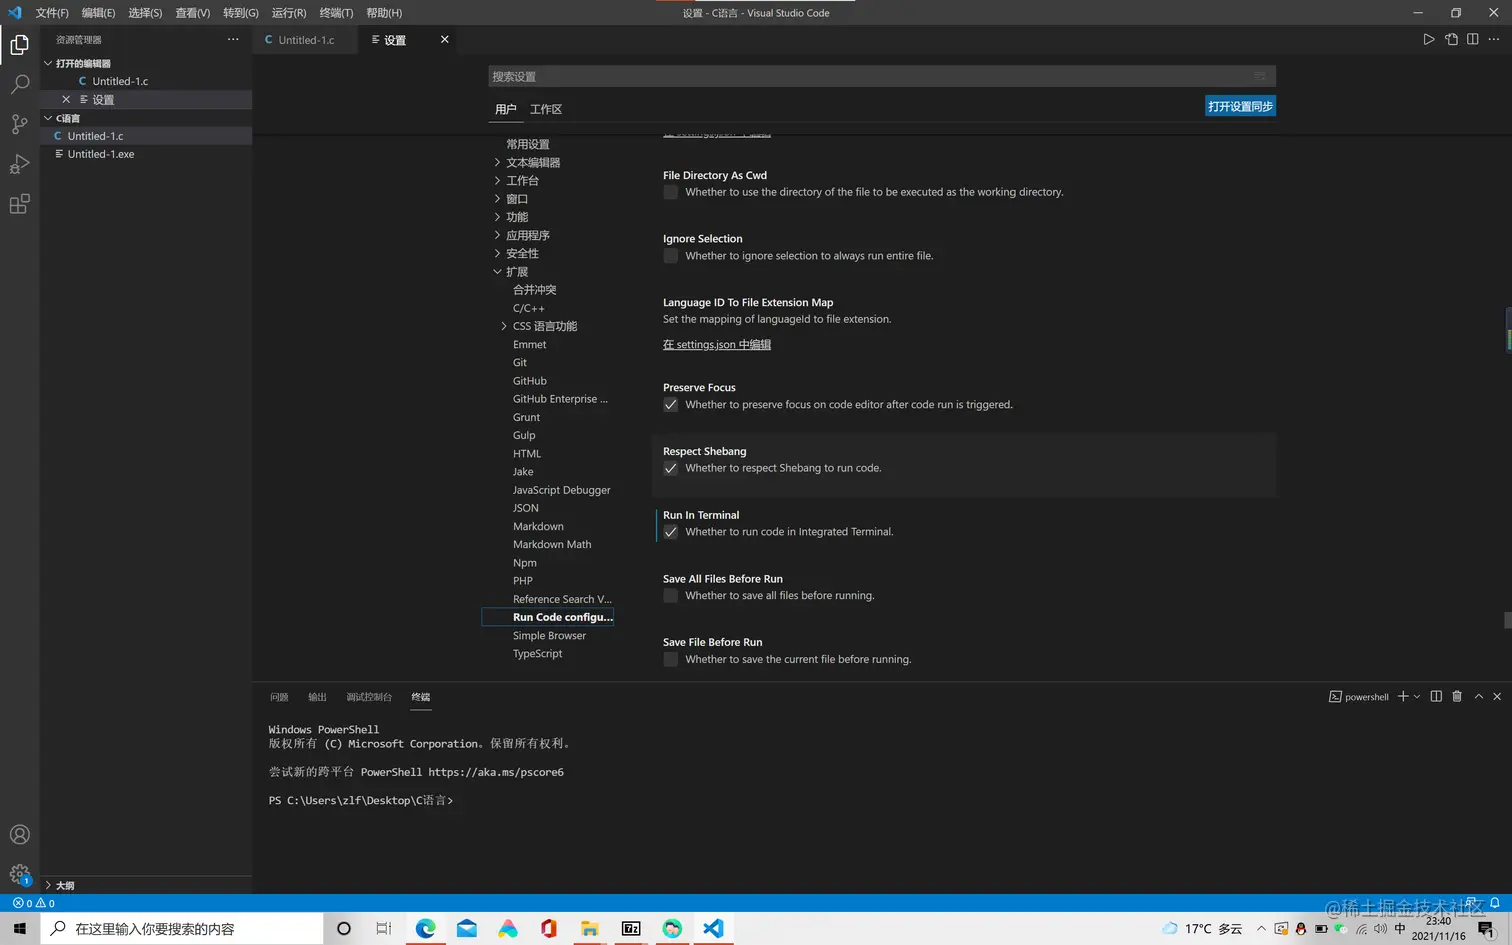The image size is (1512, 945).
Task: Show errors and warnings in status bar
Action: (x=34, y=903)
